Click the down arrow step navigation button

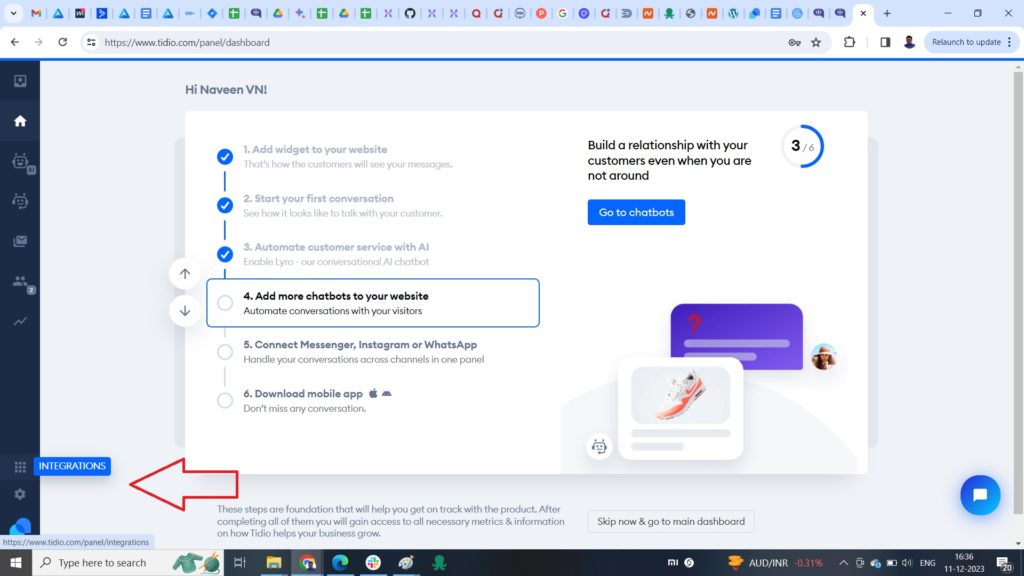[185, 310]
